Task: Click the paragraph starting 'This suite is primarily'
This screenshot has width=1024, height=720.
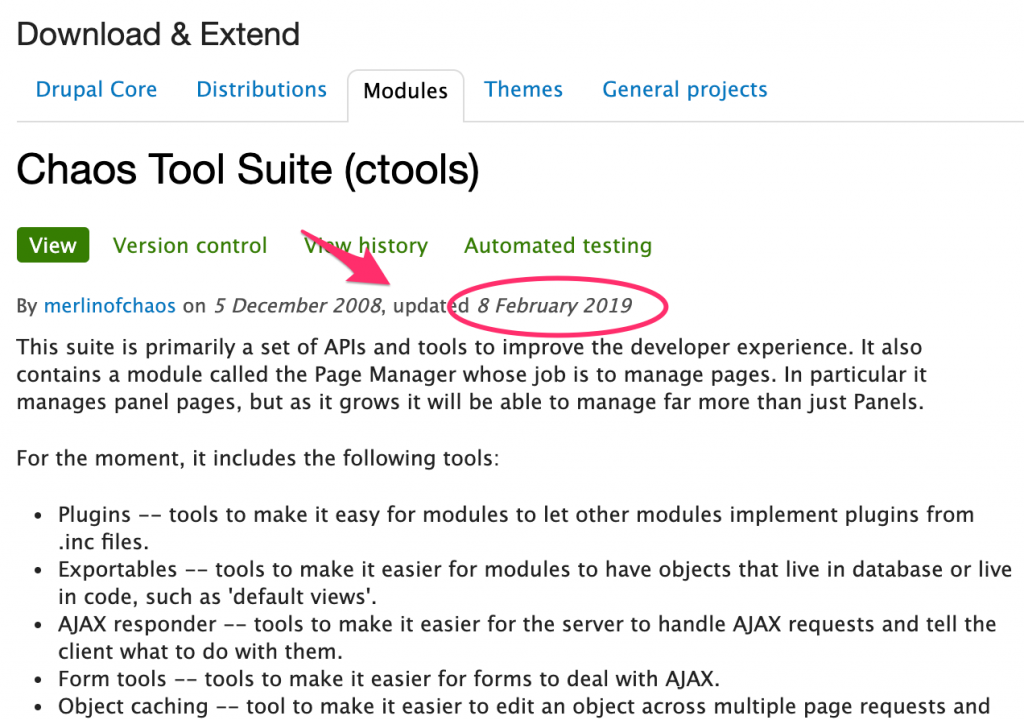Action: point(472,374)
